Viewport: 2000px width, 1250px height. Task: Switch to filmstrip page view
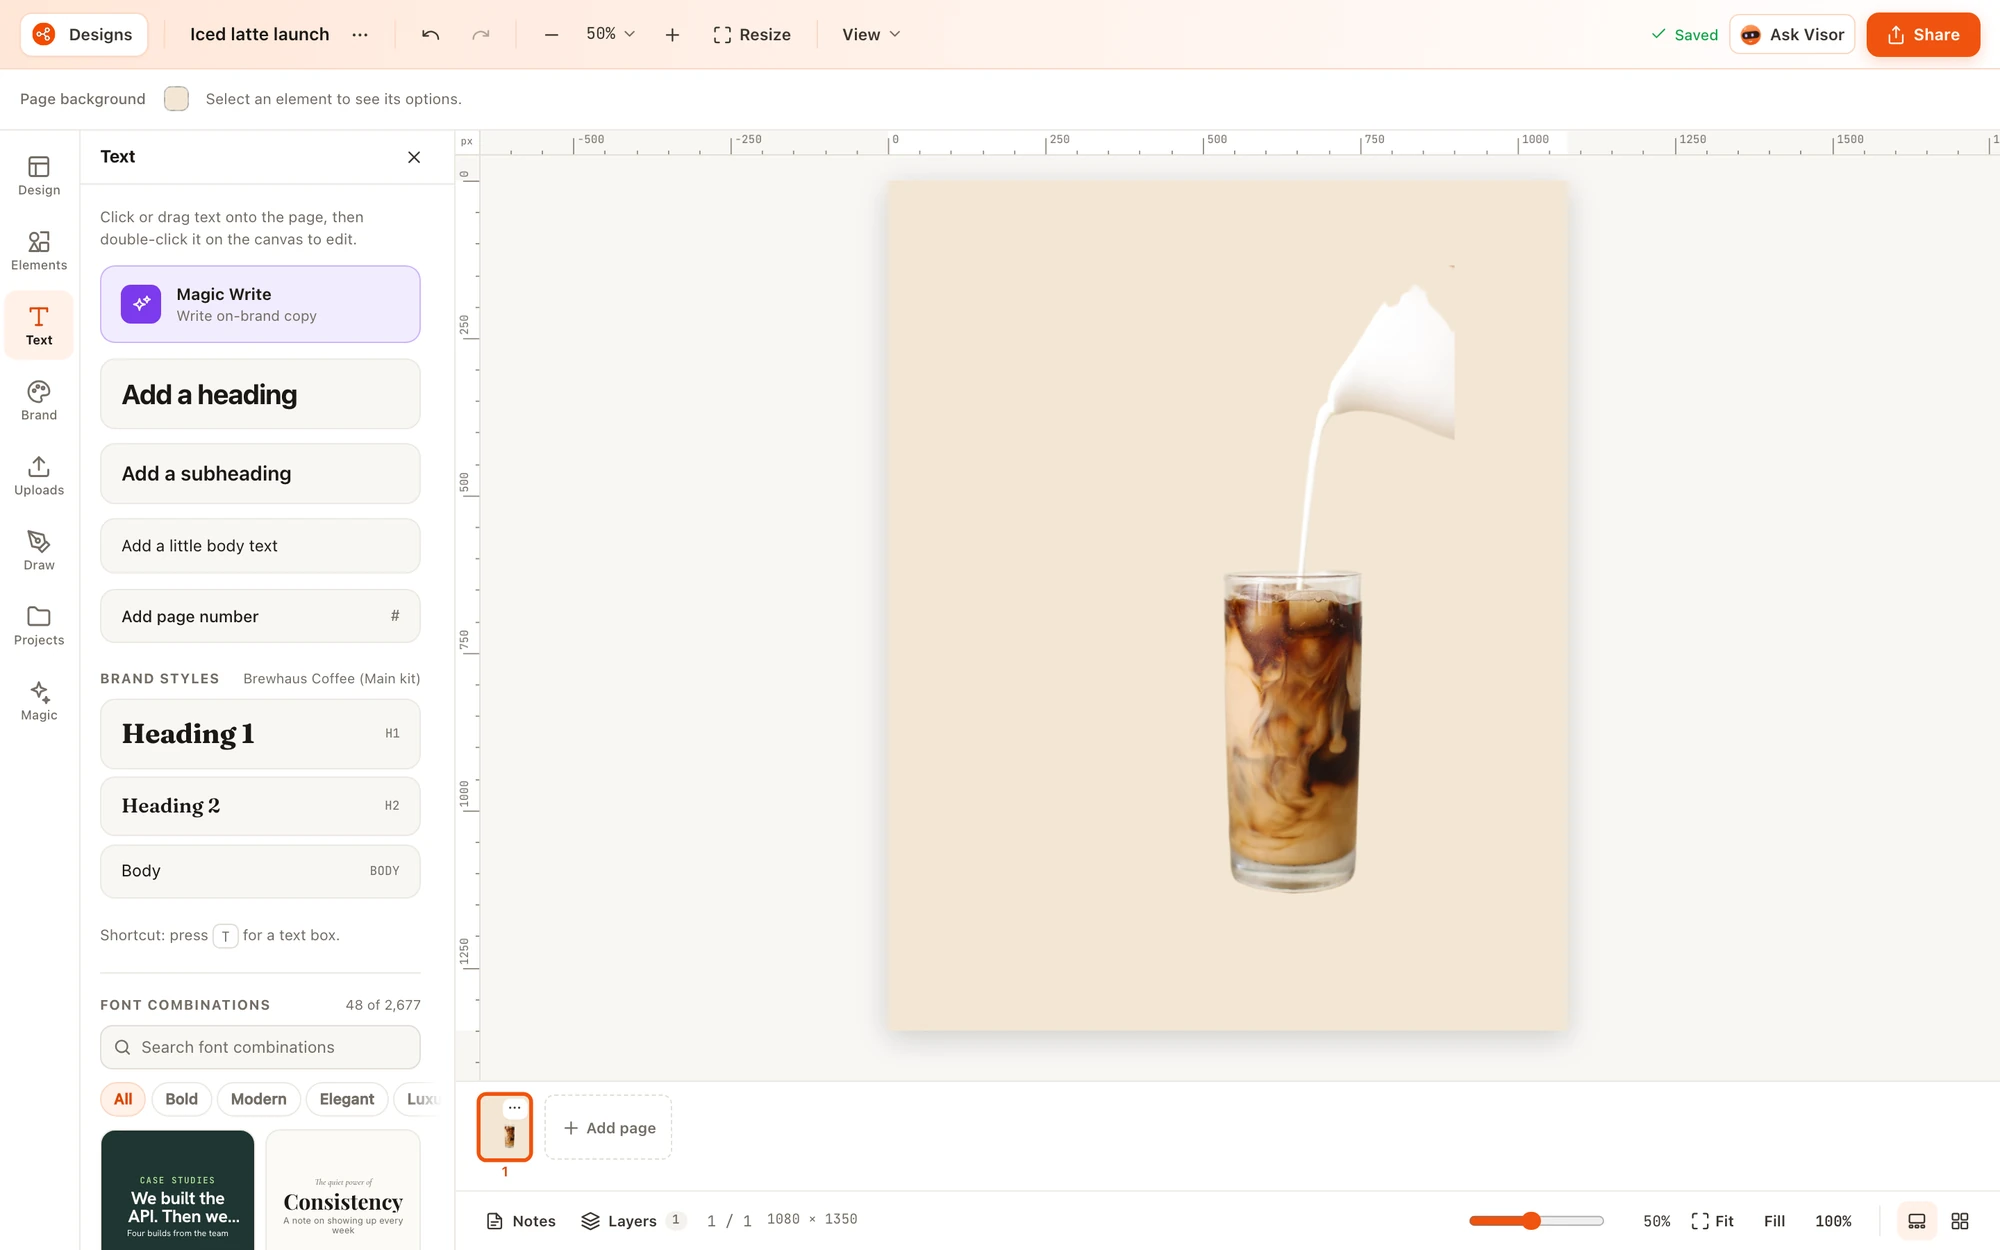click(1917, 1221)
